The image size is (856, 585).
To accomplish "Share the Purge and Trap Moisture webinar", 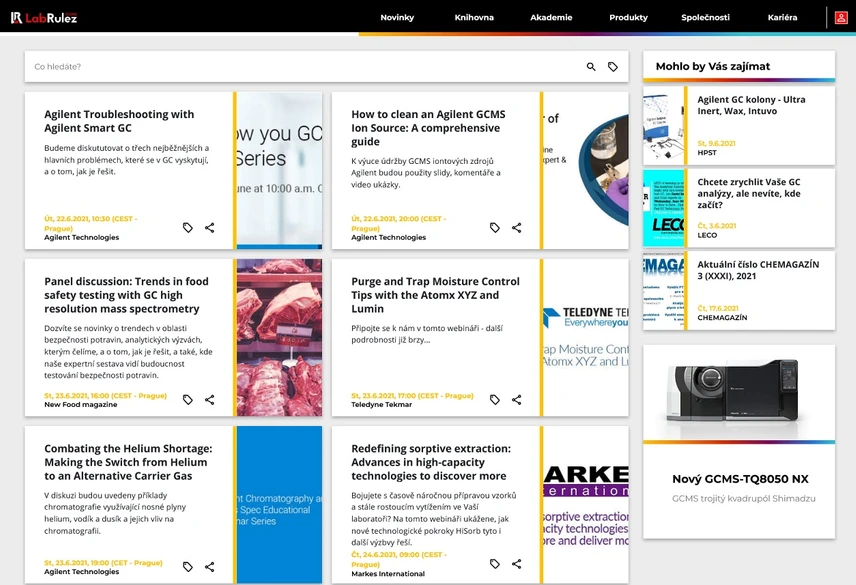I will (517, 400).
